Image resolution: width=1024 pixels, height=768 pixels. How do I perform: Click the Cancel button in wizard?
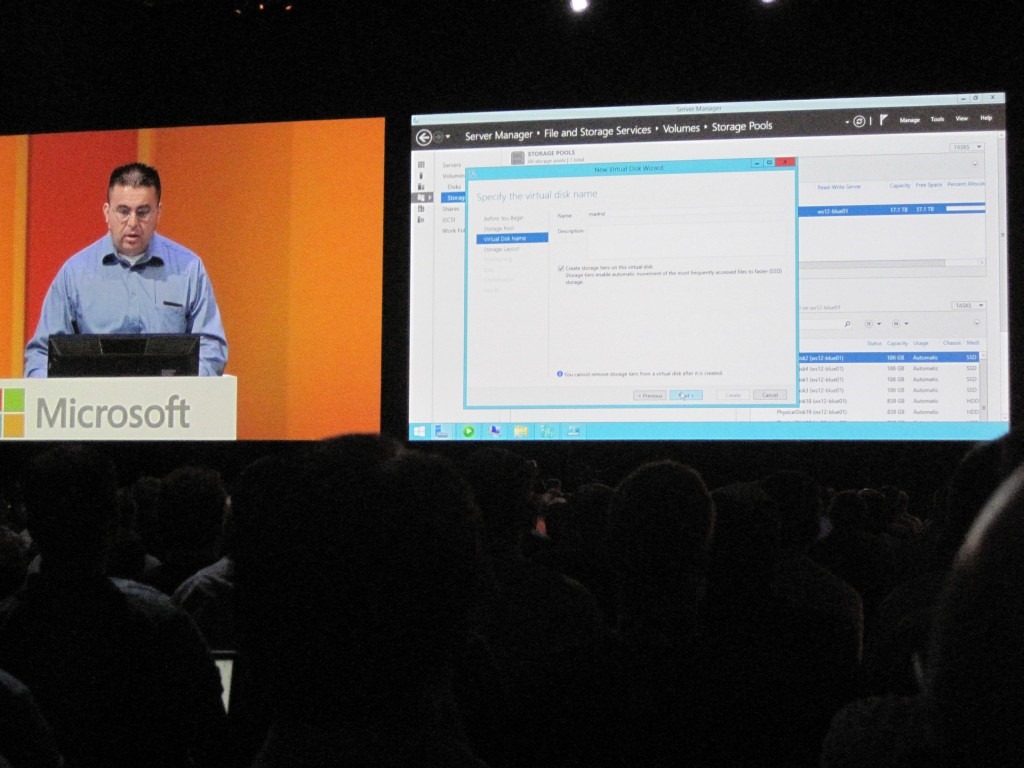coord(770,394)
